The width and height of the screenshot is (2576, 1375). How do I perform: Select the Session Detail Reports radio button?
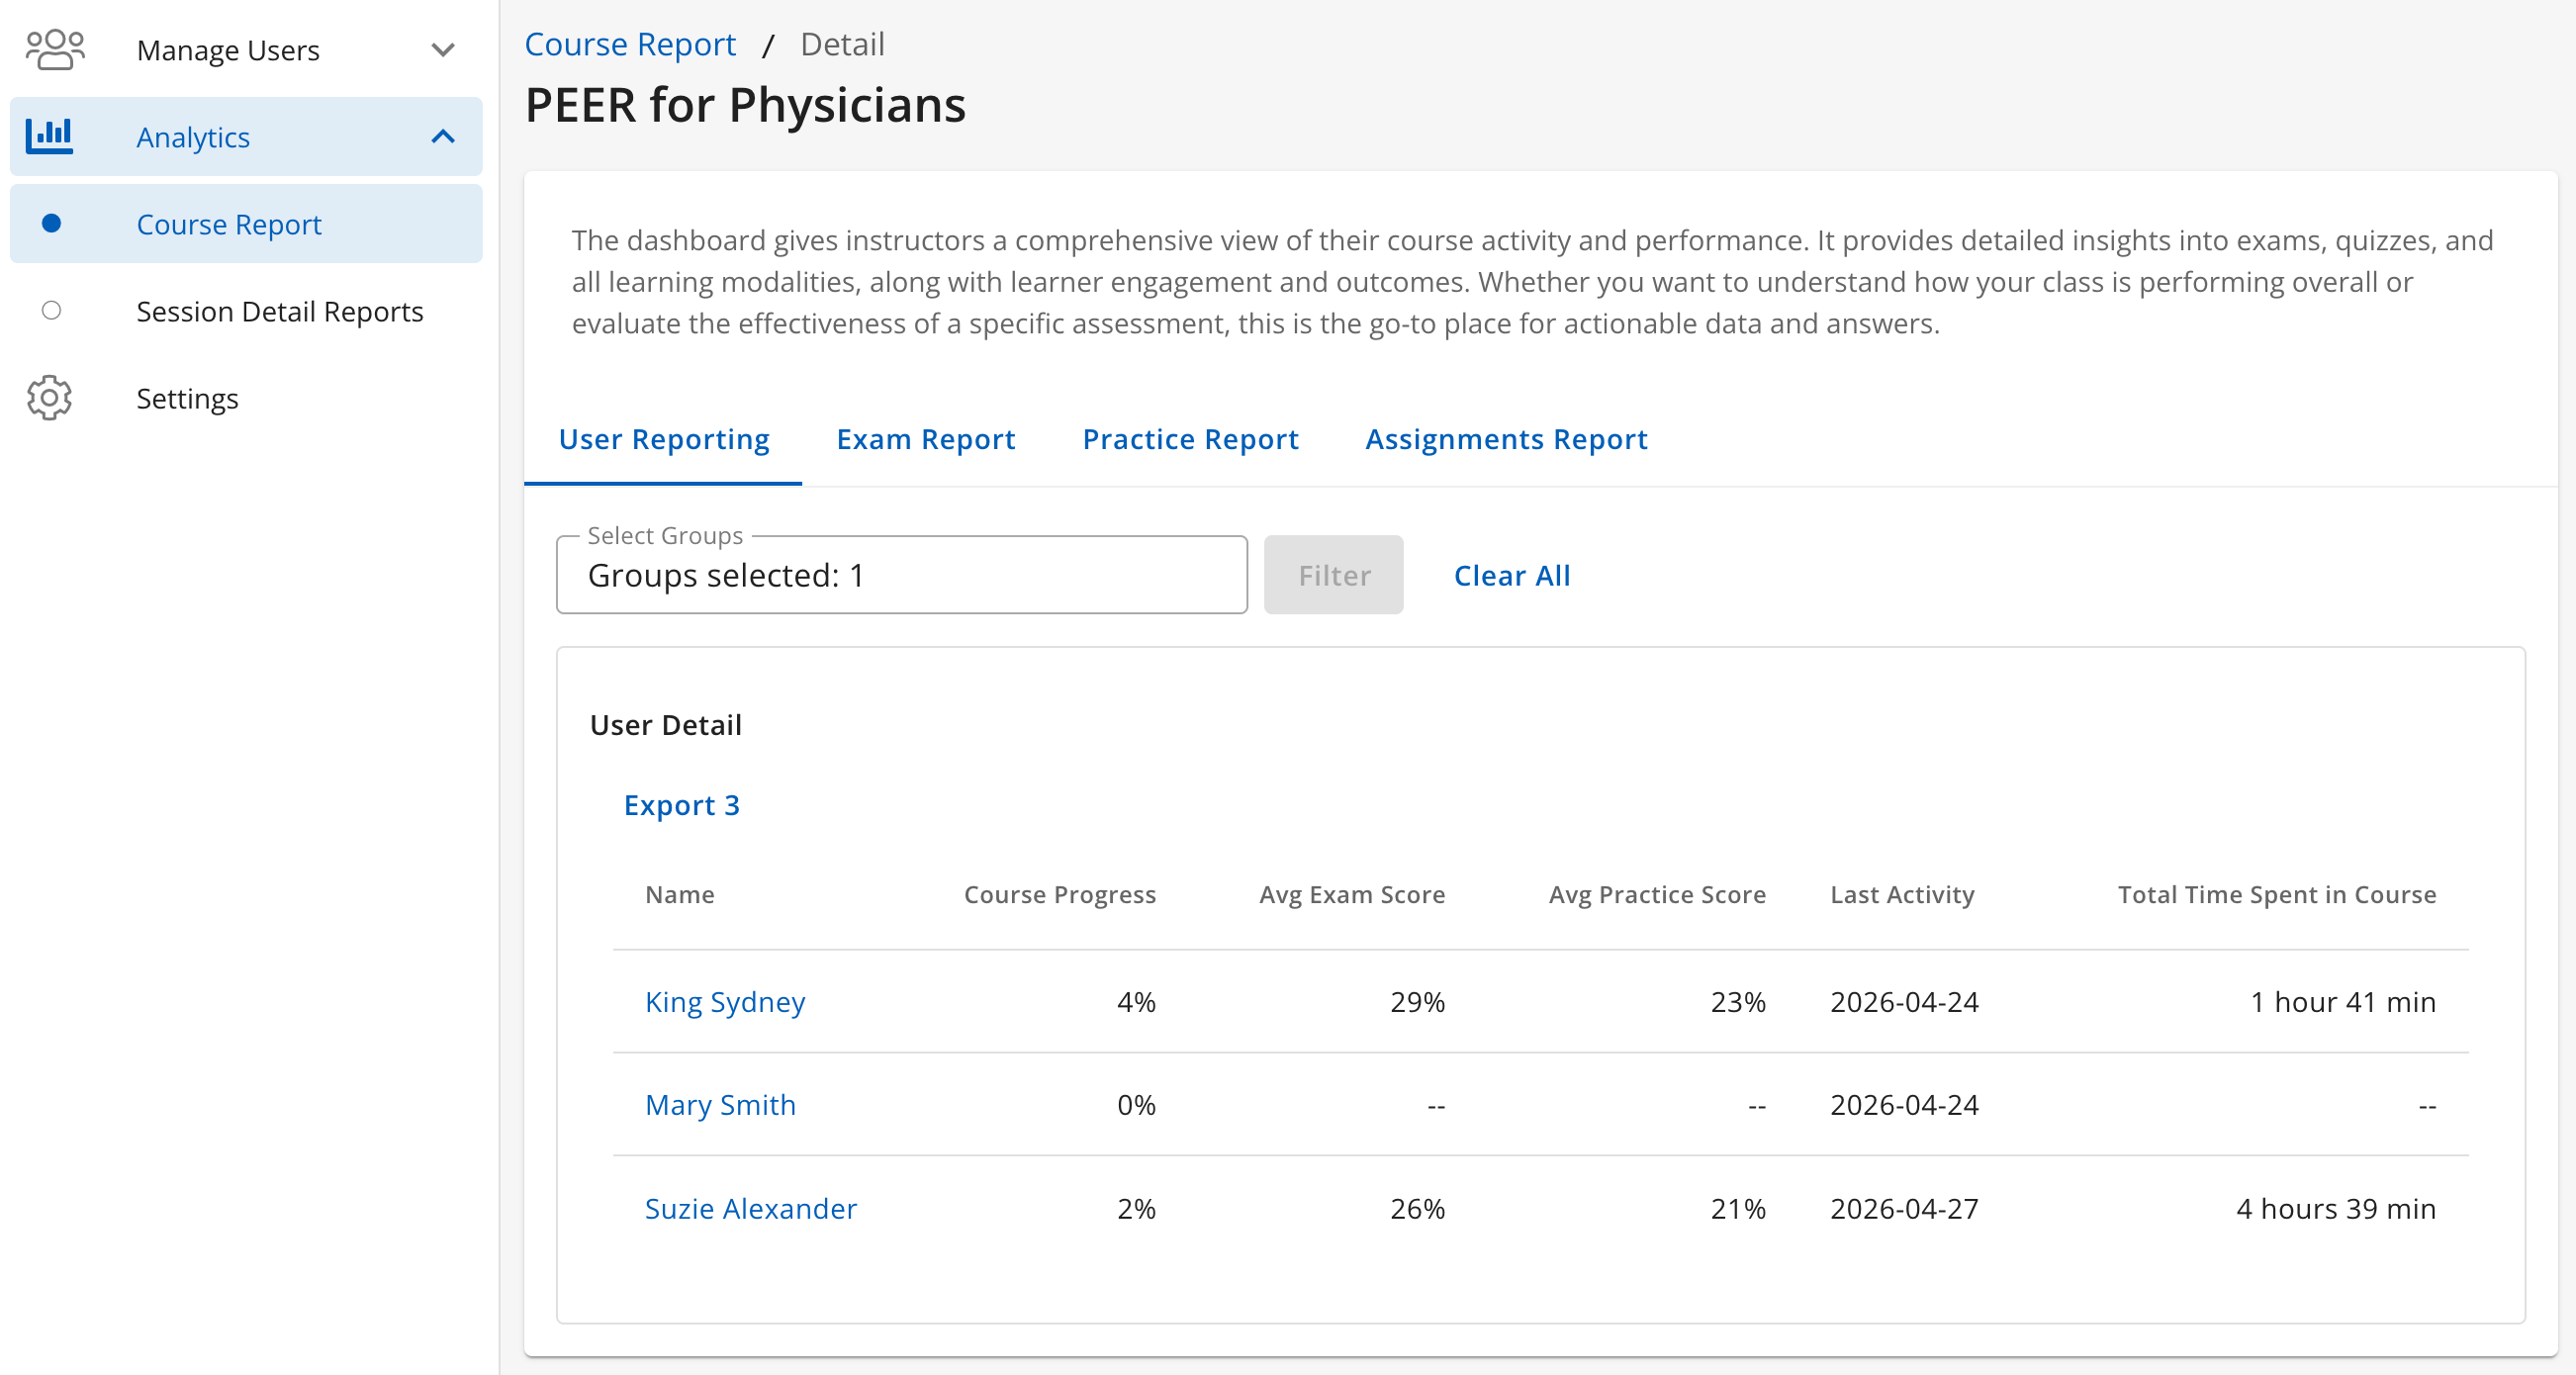point(51,310)
